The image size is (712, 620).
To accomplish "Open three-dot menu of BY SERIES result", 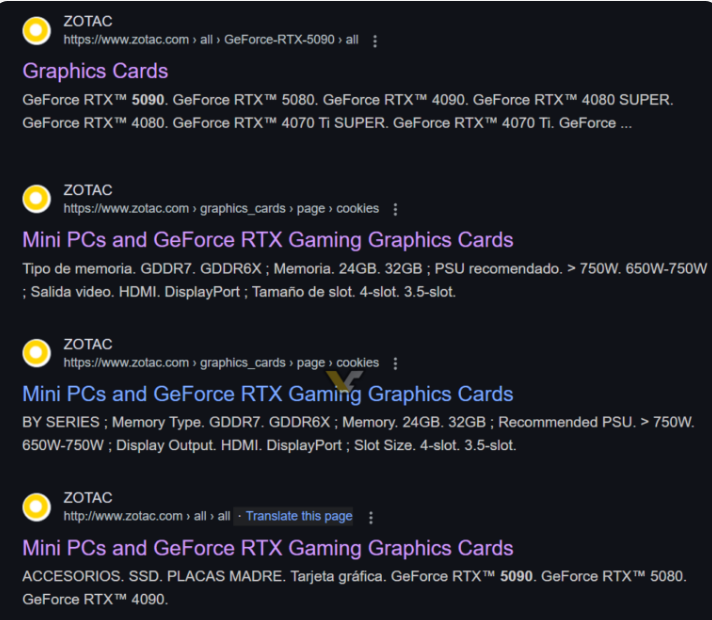I will (395, 363).
